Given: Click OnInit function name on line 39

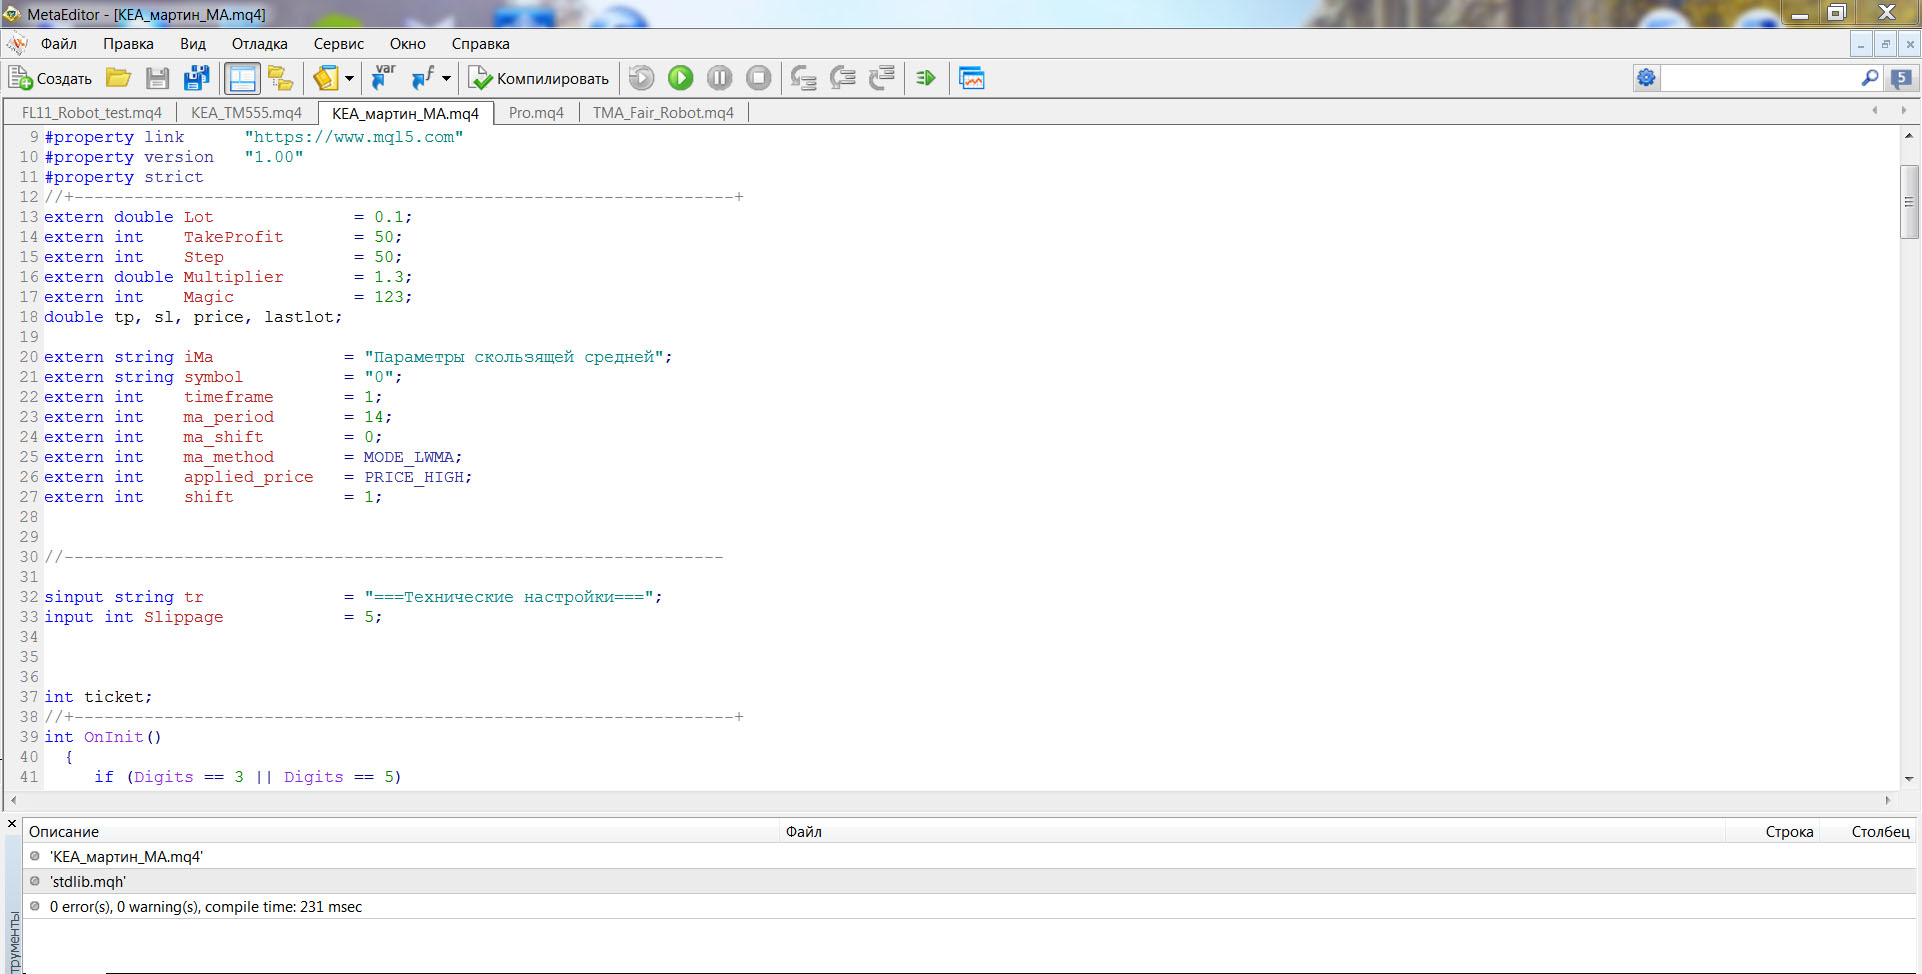Looking at the screenshot, I should tap(113, 737).
